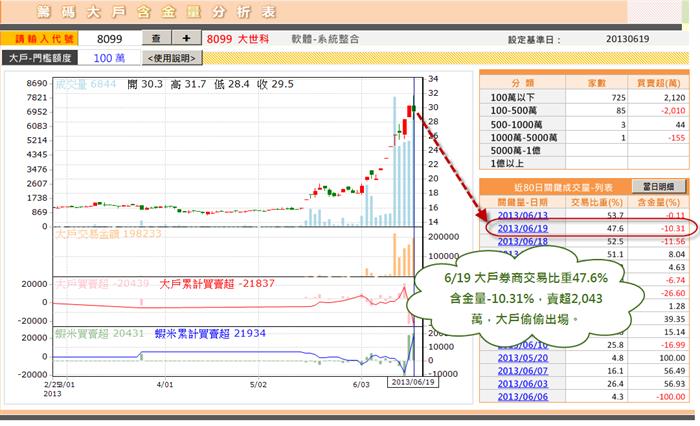
Task: Click the 關鍵量-日期 column header
Action: pos(522,202)
